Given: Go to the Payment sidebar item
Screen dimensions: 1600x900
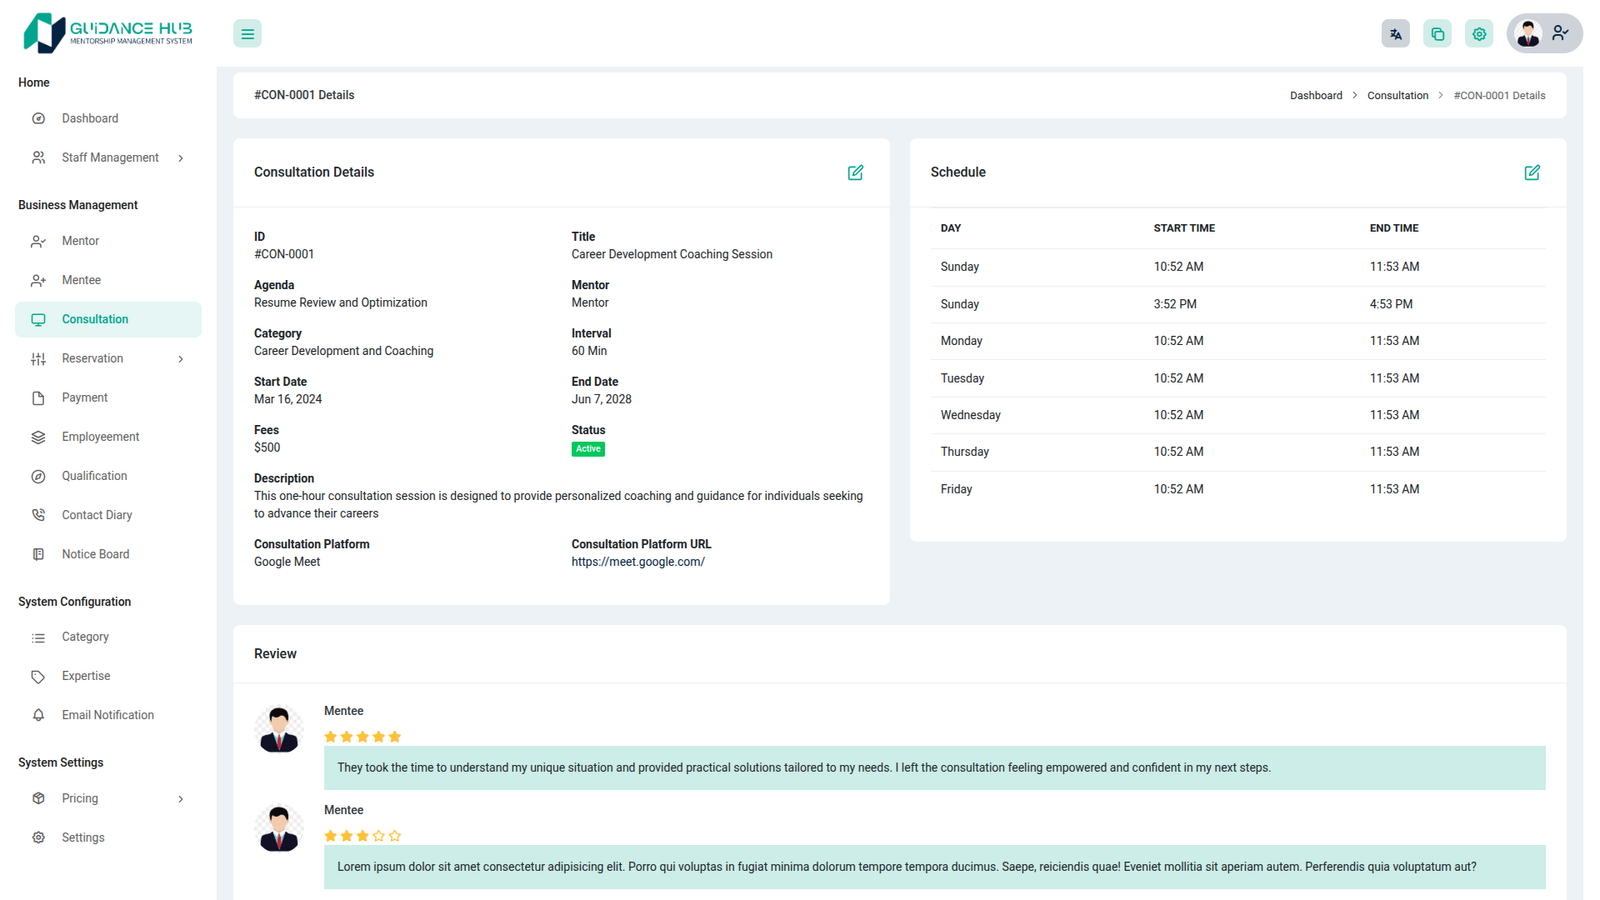Looking at the screenshot, I should 84,398.
